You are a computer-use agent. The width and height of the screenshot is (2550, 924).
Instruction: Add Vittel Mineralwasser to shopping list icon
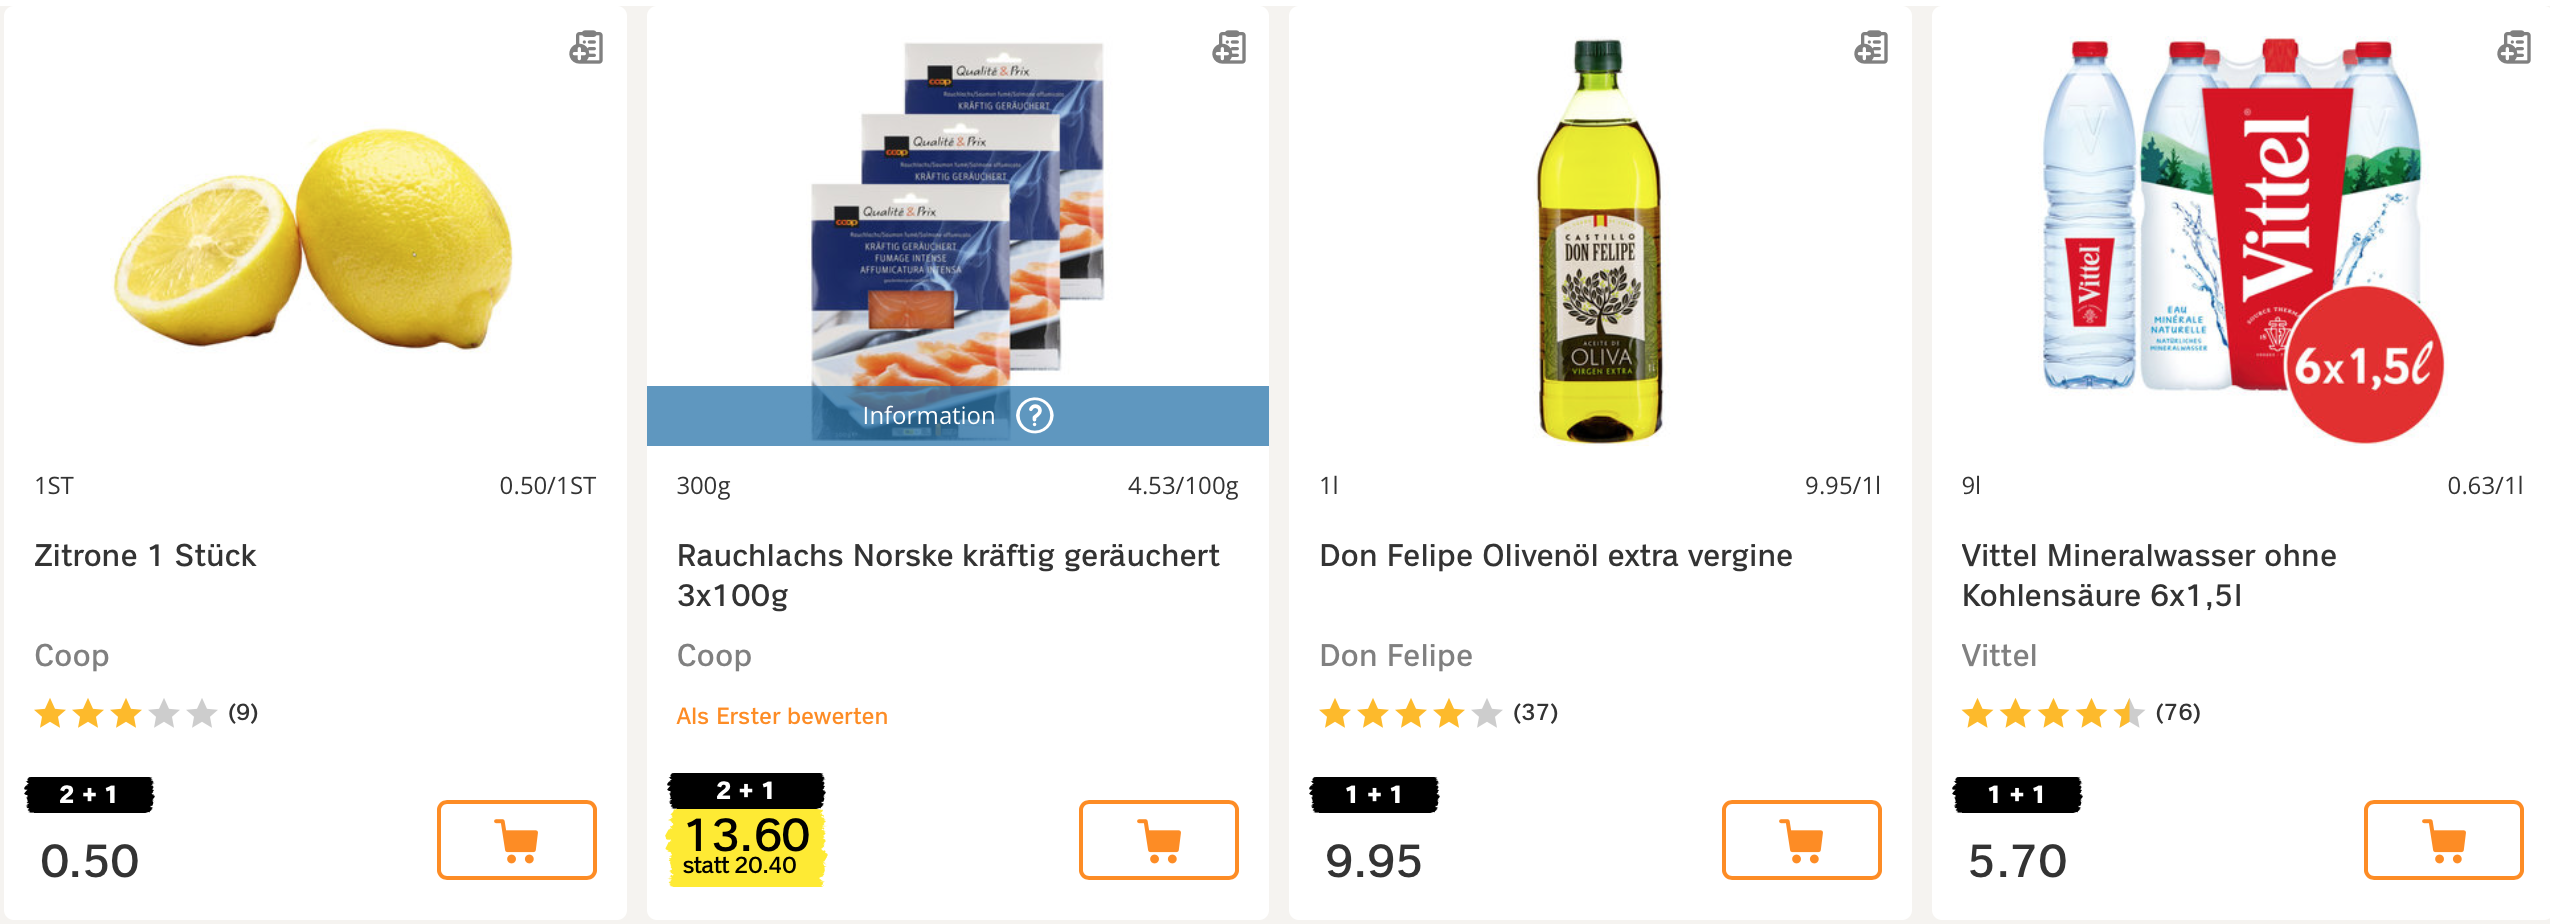coord(2514,48)
